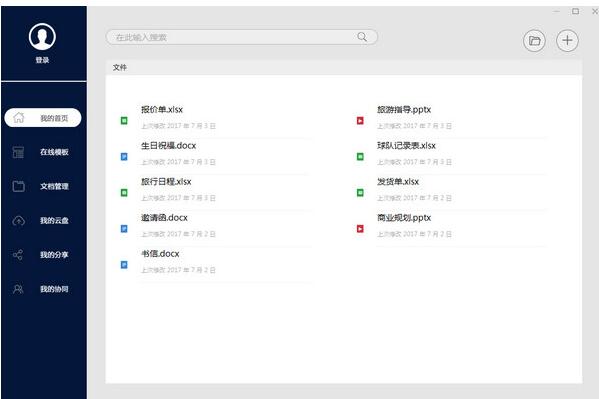Click spreadsheet icon beside 发货单.xlsx
The width and height of the screenshot is (599, 399).
click(360, 193)
